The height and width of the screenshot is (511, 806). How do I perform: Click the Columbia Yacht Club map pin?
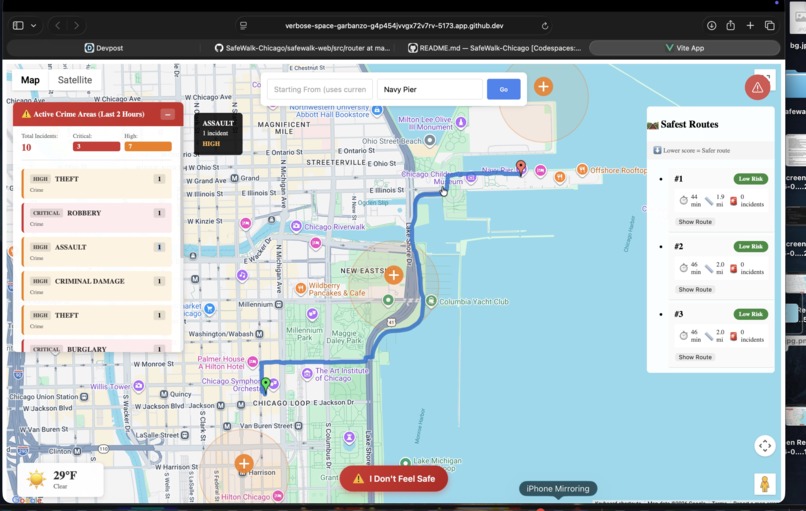(x=431, y=301)
